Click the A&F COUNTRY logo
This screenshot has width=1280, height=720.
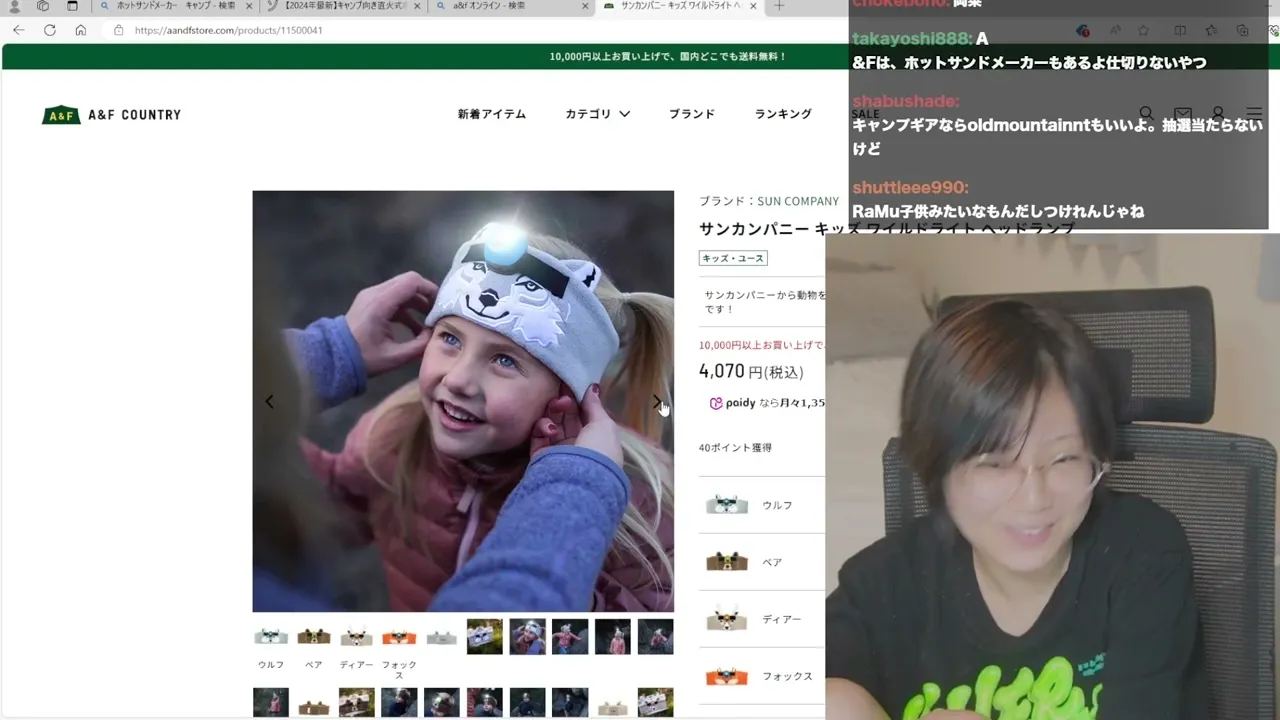[x=111, y=115]
